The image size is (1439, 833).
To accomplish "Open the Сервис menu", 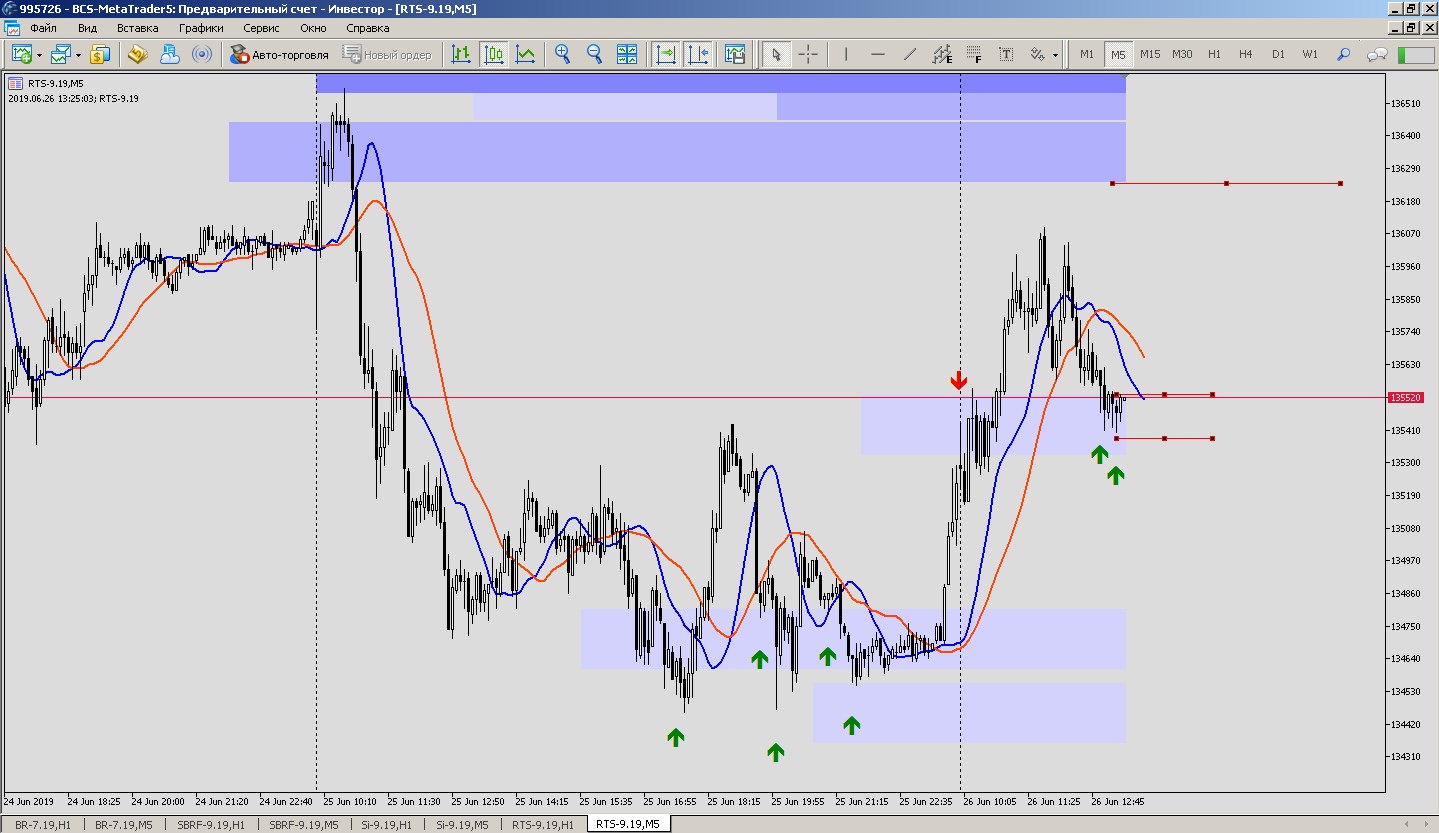I will 262,28.
